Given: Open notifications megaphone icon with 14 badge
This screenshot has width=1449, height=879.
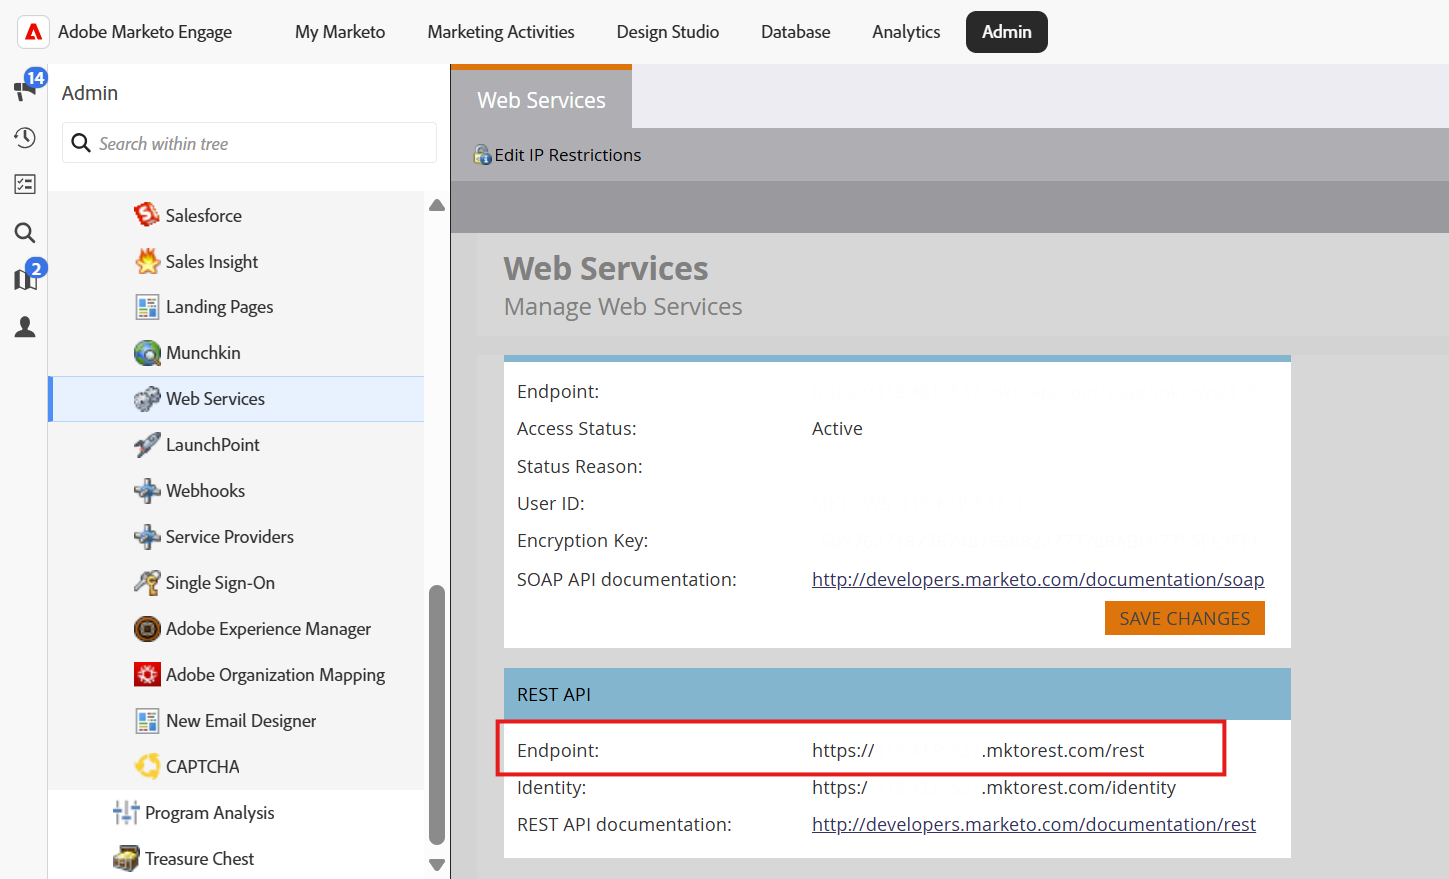Looking at the screenshot, I should (25, 90).
